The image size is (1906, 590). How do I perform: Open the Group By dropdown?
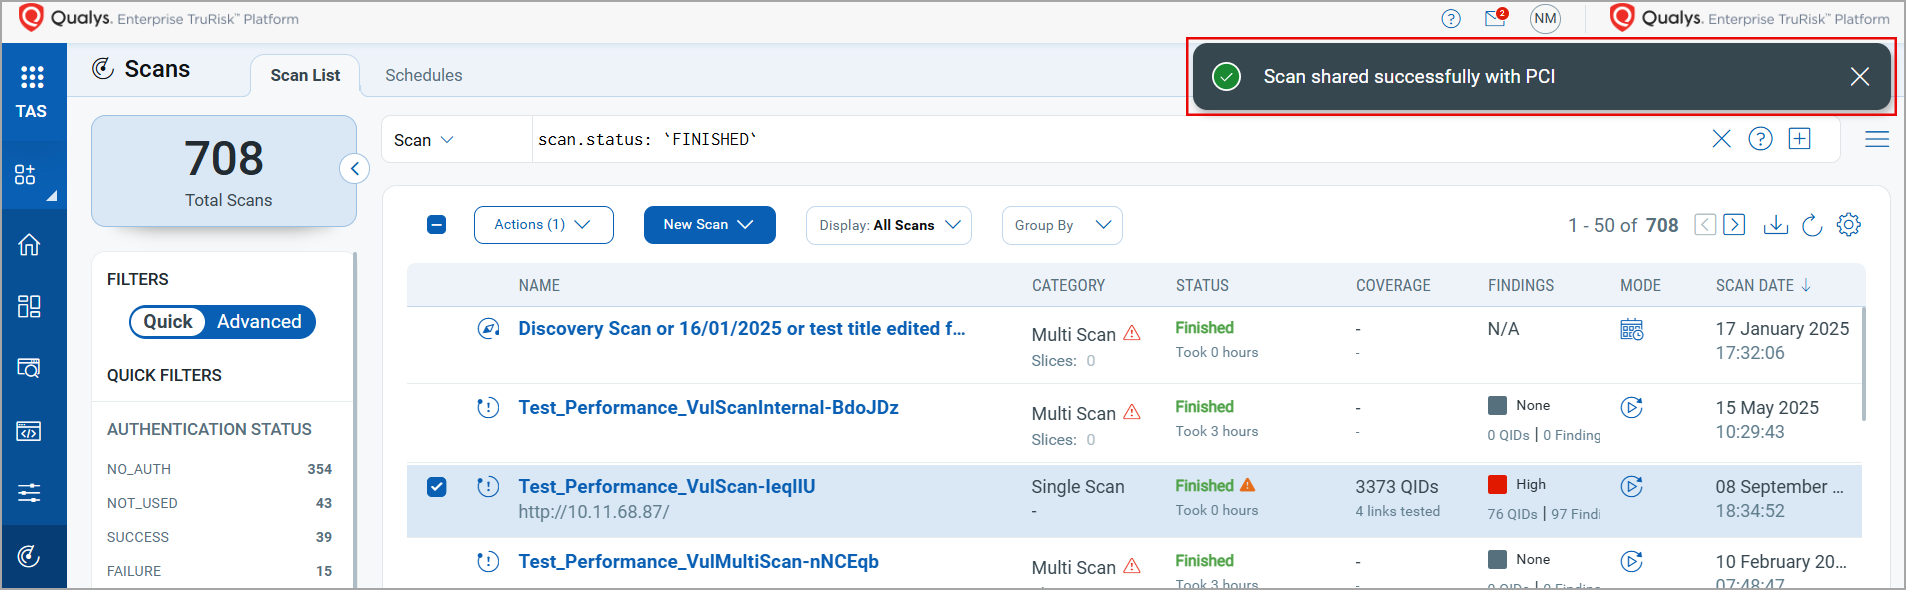click(1061, 225)
